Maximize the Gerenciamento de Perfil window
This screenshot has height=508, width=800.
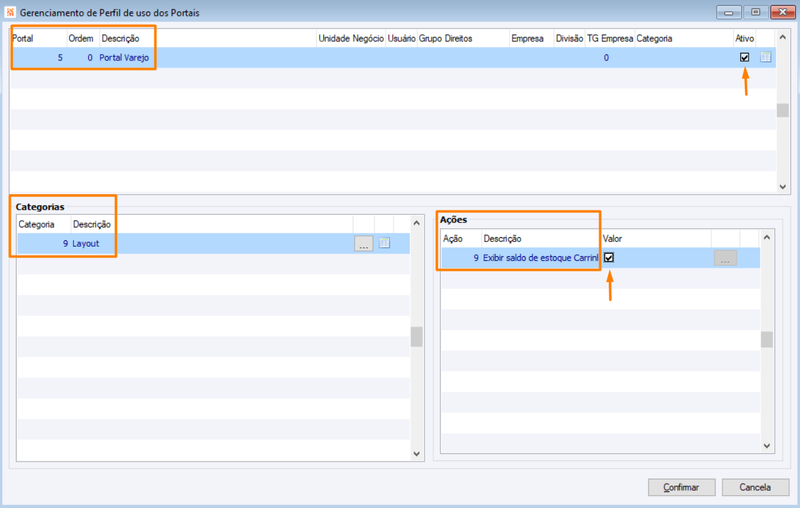(756, 12)
